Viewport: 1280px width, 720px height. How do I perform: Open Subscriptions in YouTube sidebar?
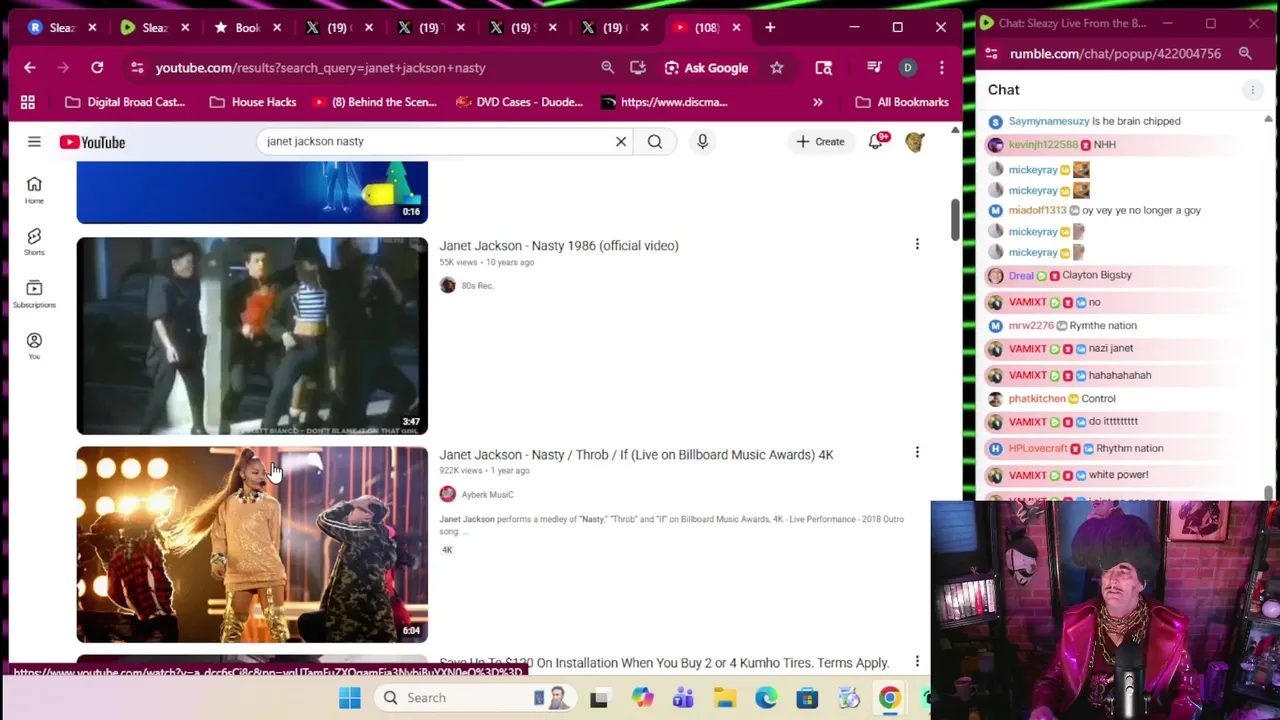pos(34,292)
